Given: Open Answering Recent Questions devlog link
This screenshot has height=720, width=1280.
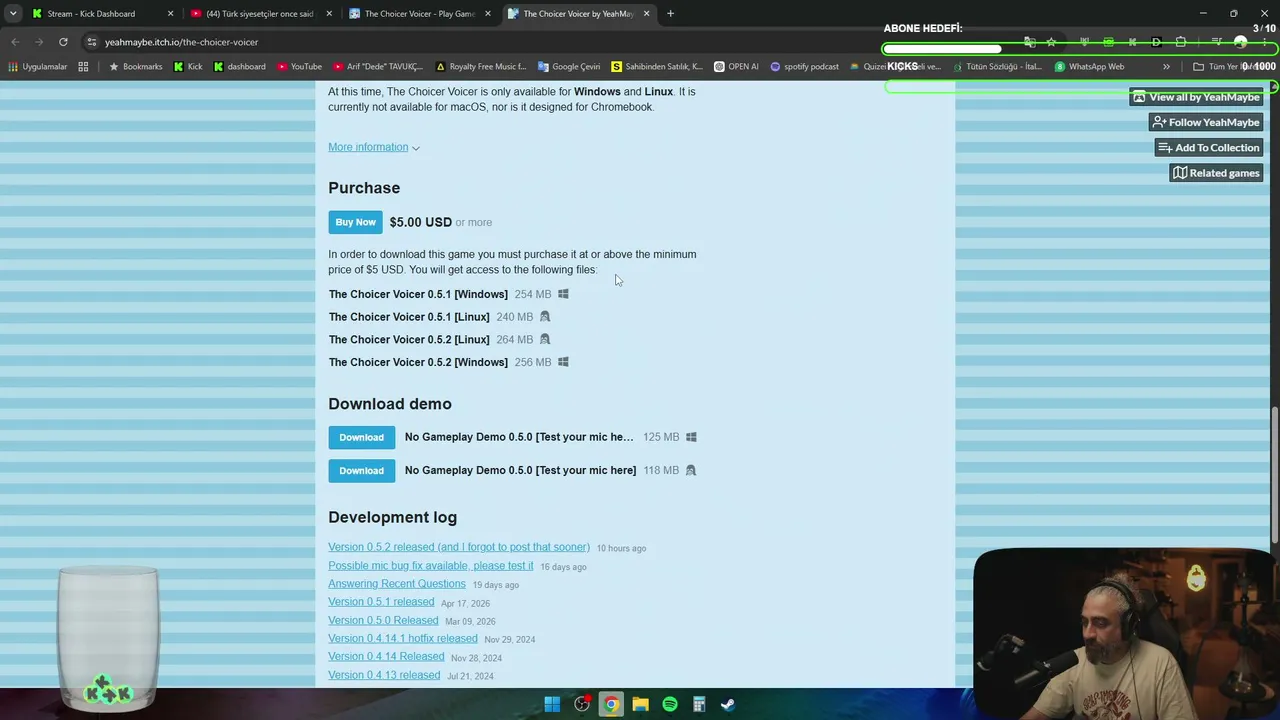Looking at the screenshot, I should click(397, 584).
